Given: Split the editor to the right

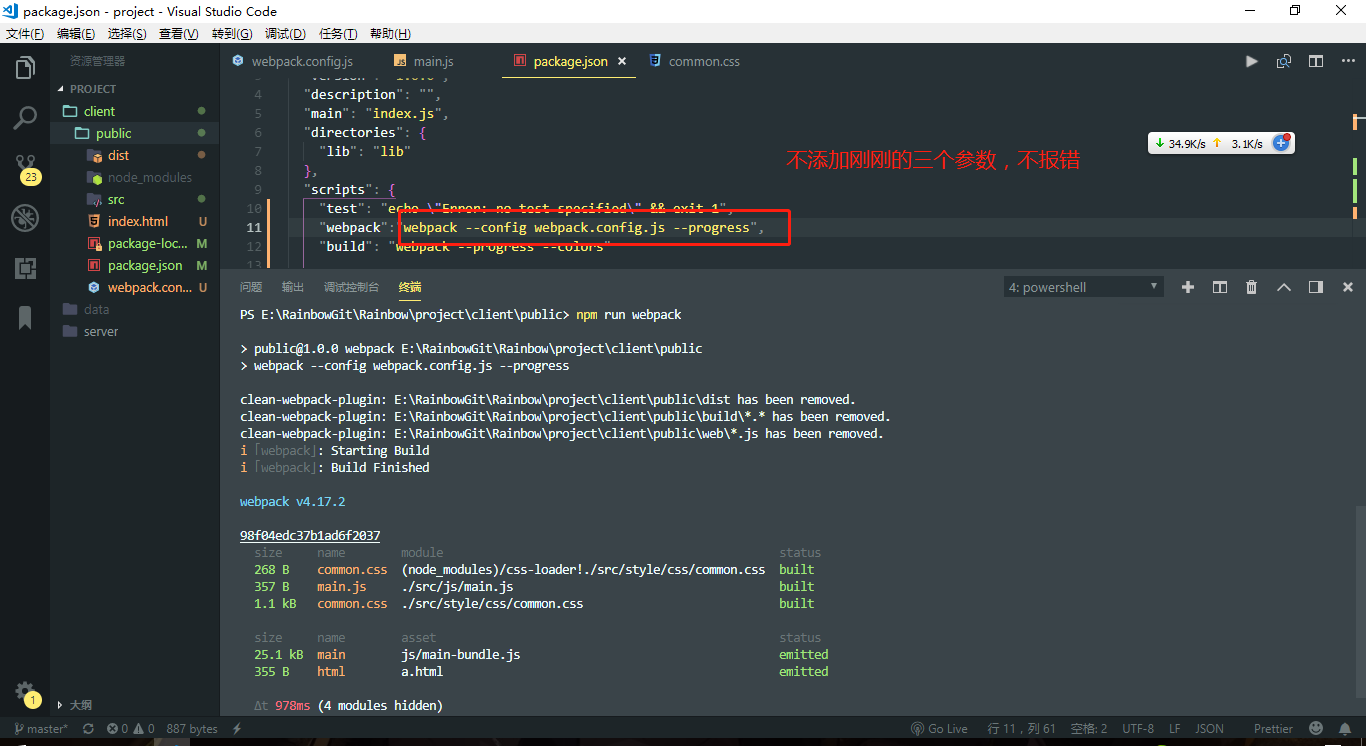Looking at the screenshot, I should 1316,61.
